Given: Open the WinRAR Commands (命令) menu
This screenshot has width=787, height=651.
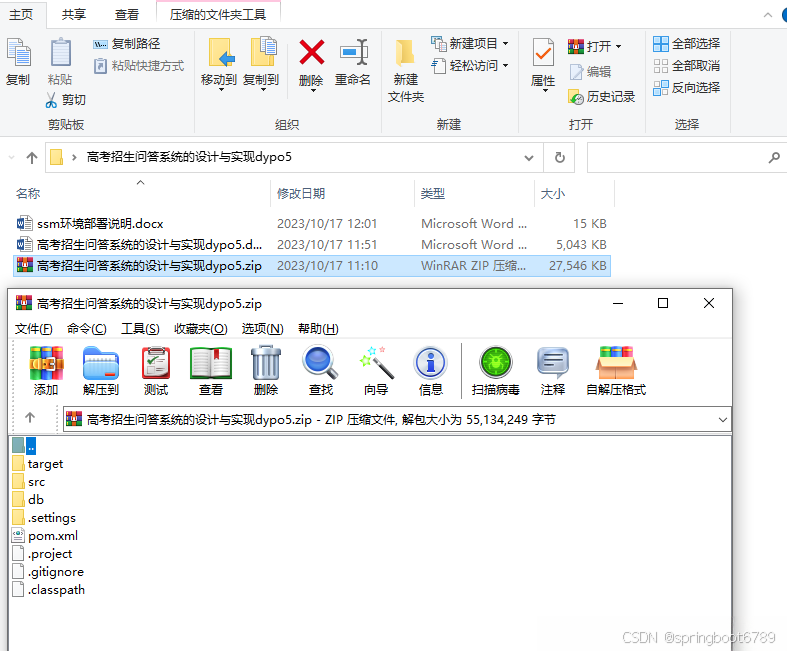Looking at the screenshot, I should coord(86,329).
